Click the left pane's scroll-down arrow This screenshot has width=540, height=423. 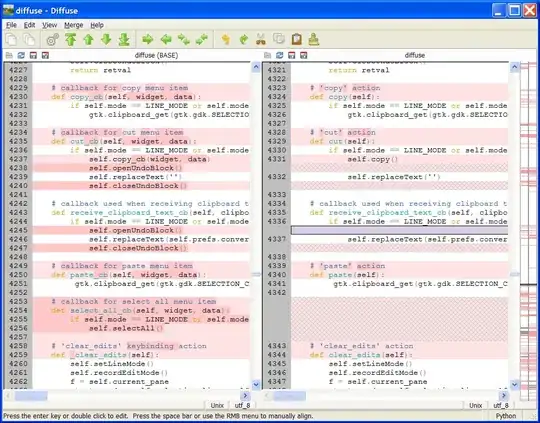(x=256, y=384)
